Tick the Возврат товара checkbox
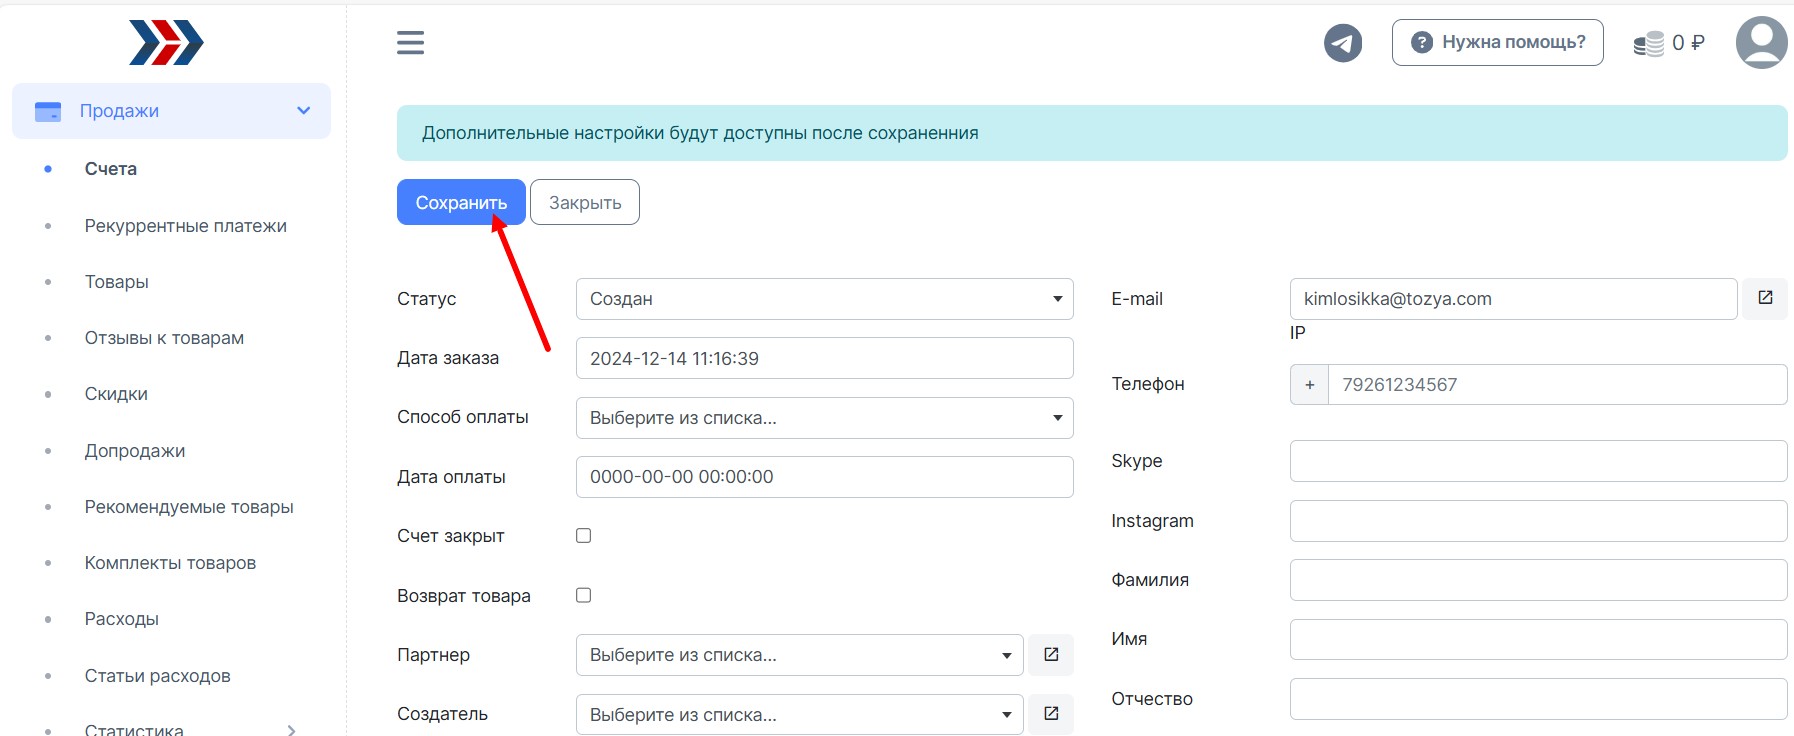This screenshot has height=736, width=1794. tap(584, 595)
